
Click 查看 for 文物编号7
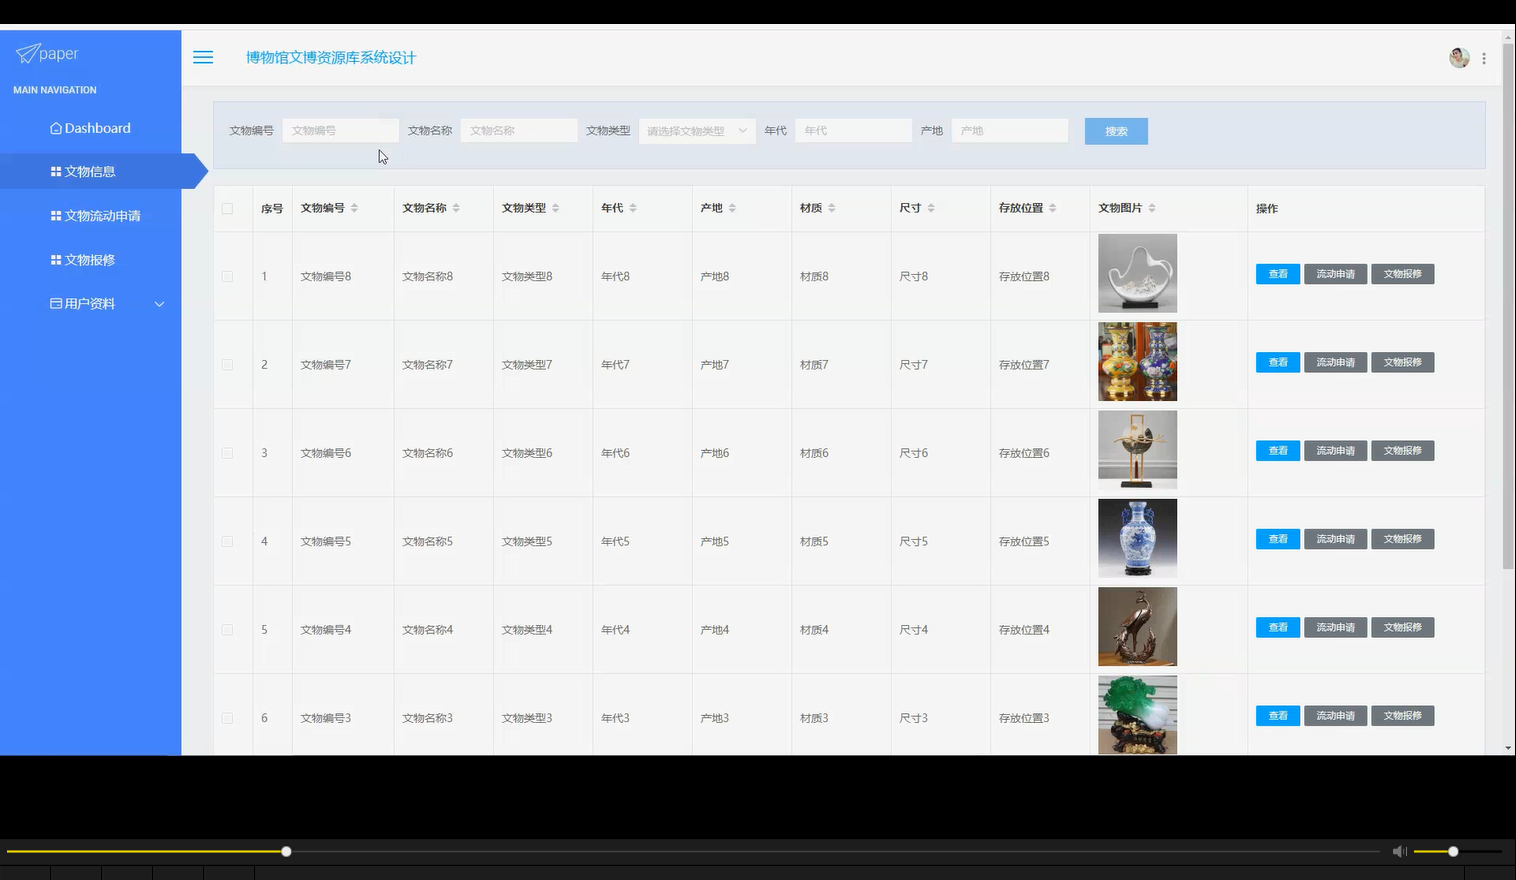point(1278,362)
